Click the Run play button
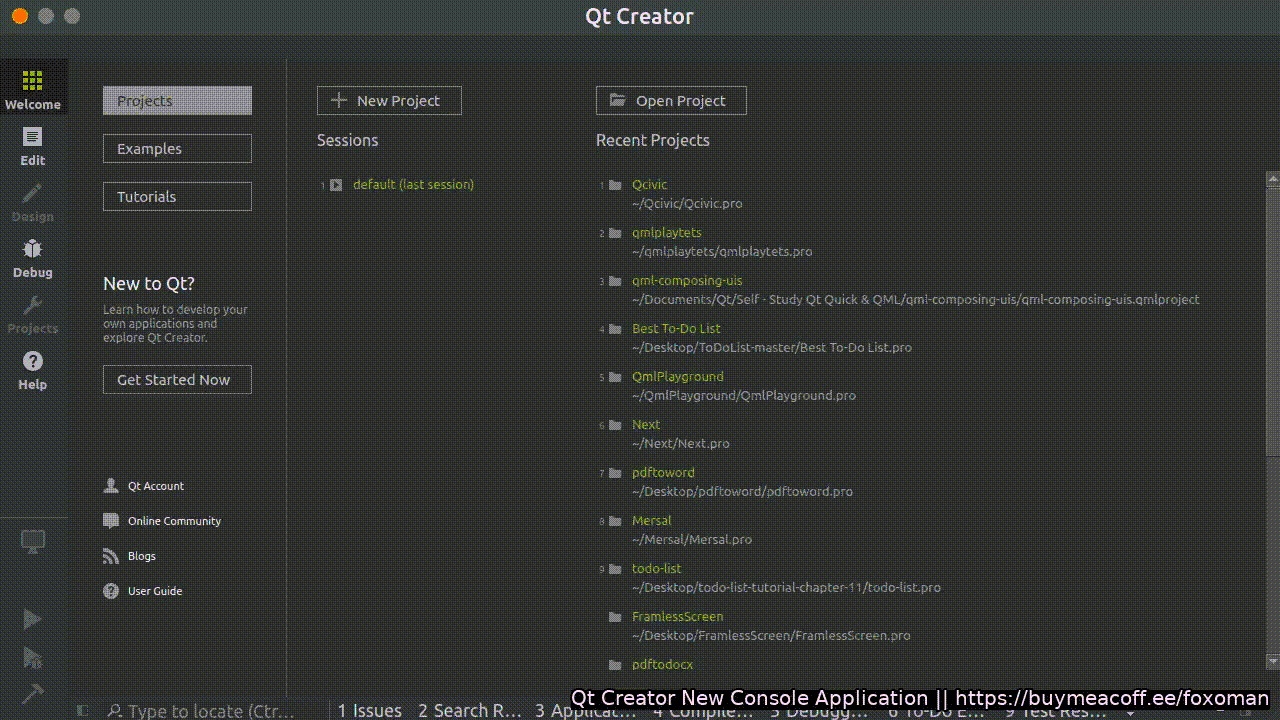The height and width of the screenshot is (720, 1280). coord(33,619)
